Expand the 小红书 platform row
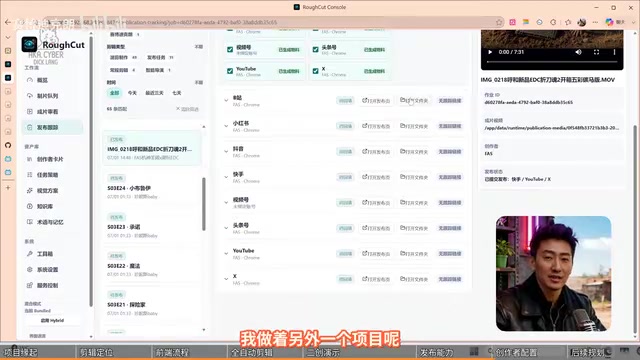Screen dimensions: 640x360 pyautogui.click(x=226, y=126)
